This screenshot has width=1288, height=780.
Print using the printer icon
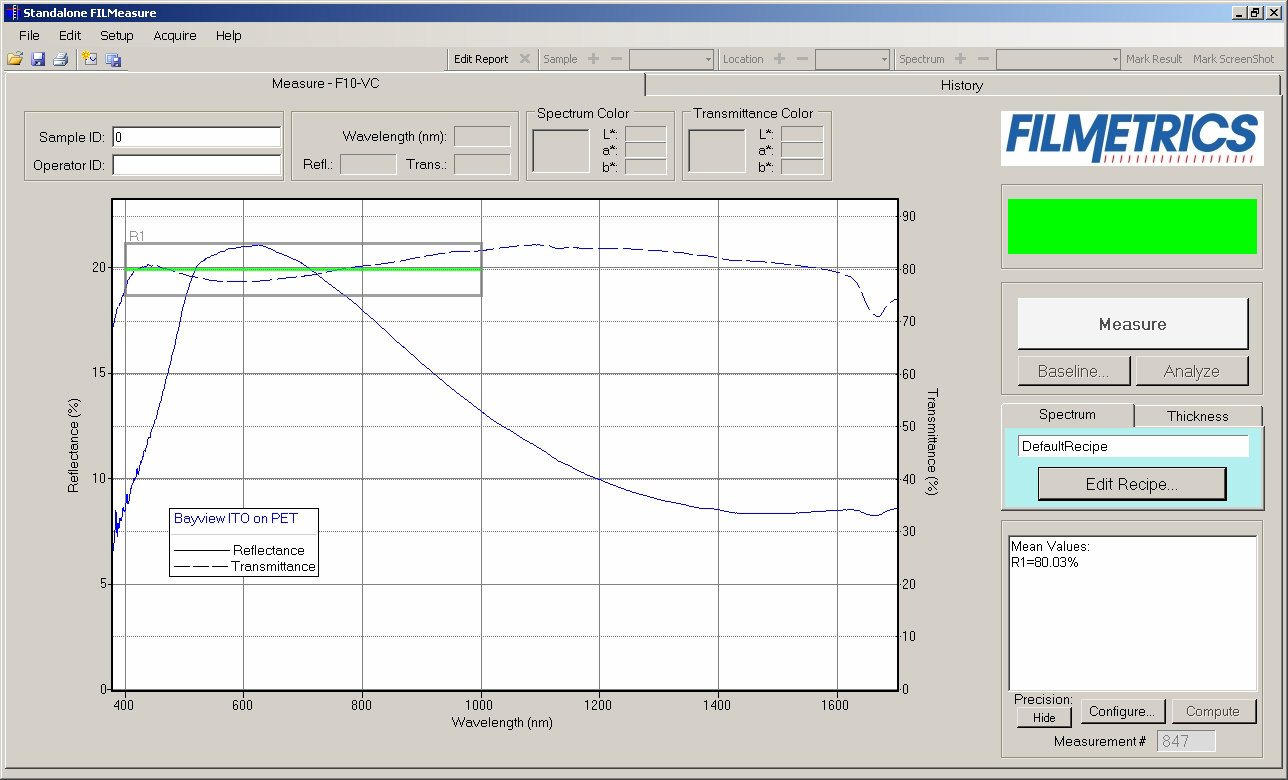pos(60,59)
